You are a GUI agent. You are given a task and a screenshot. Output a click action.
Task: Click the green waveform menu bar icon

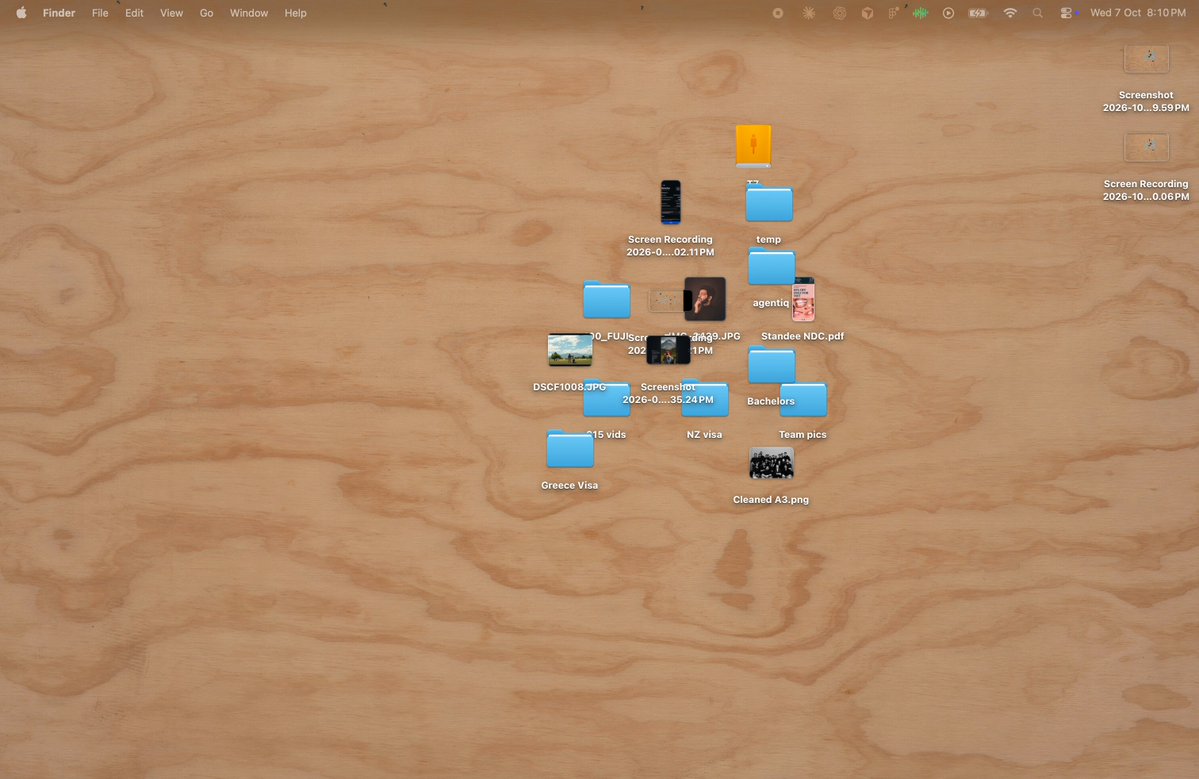pos(920,13)
